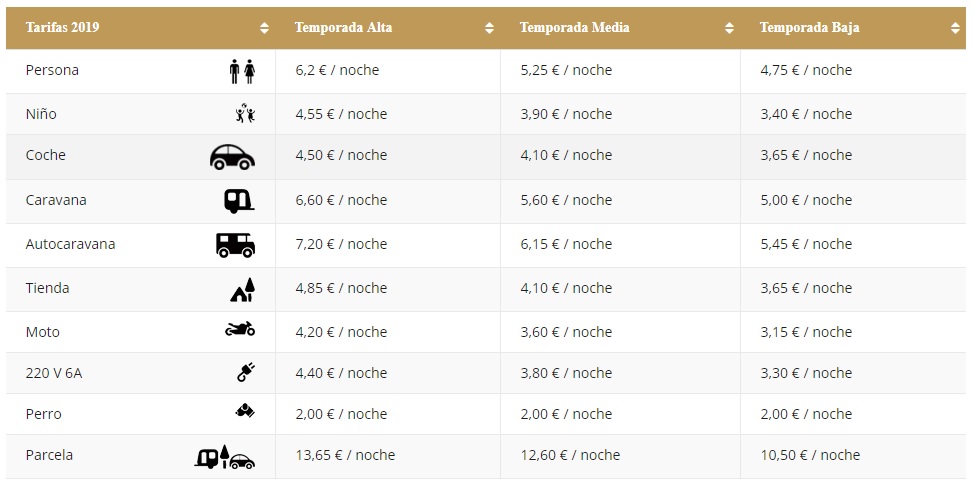Sort table by Tarifas 2019 arrows
975x482 pixels.
264,28
